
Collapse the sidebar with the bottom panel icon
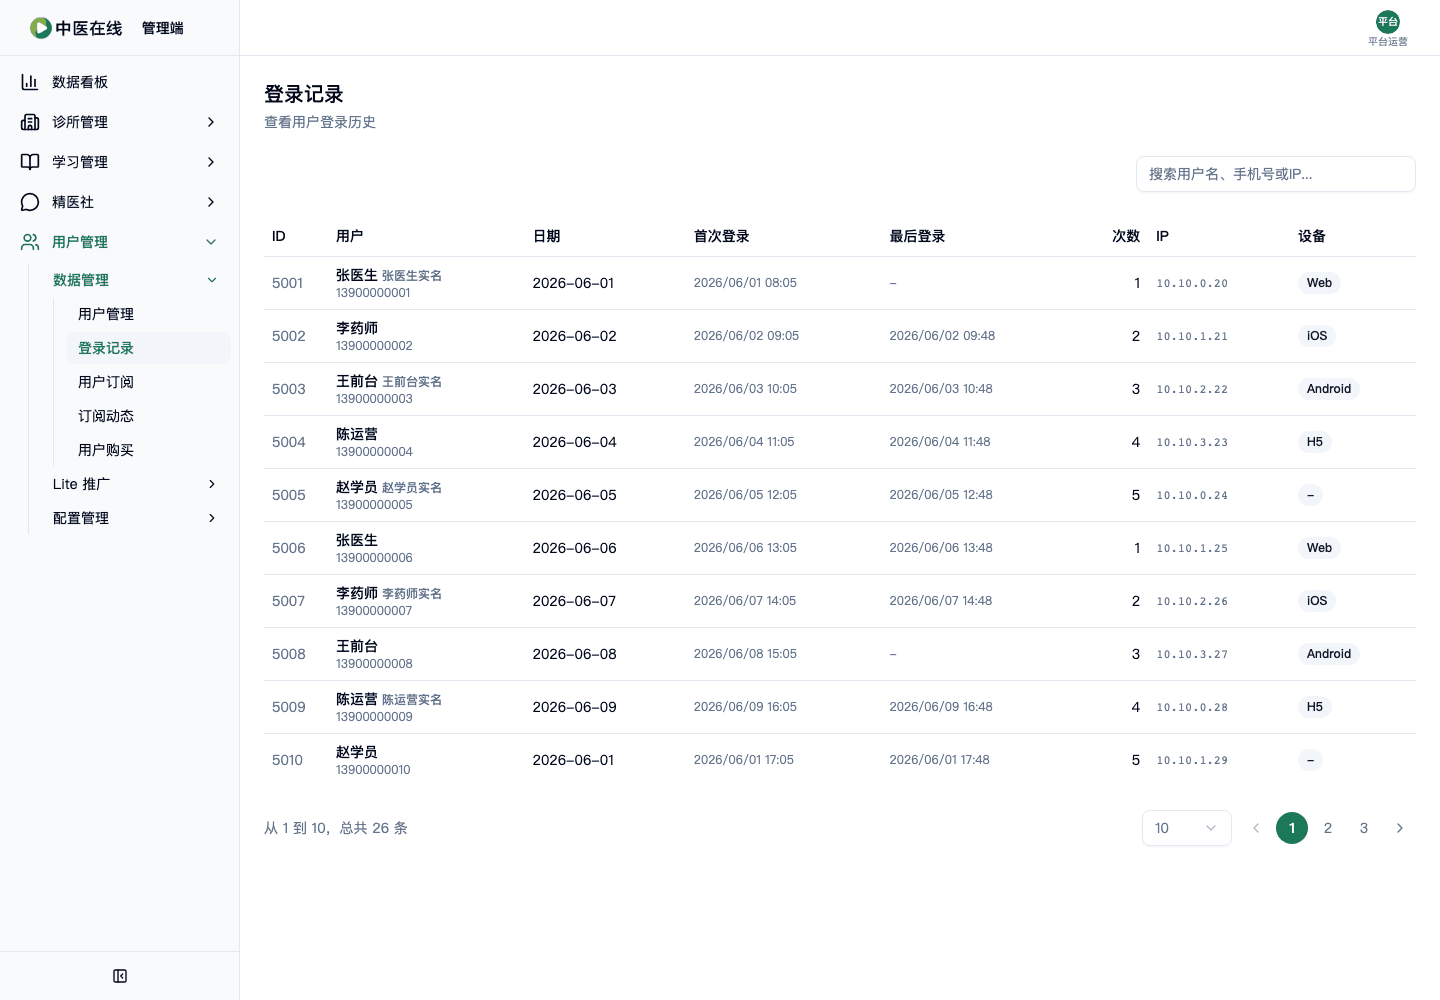point(120,976)
